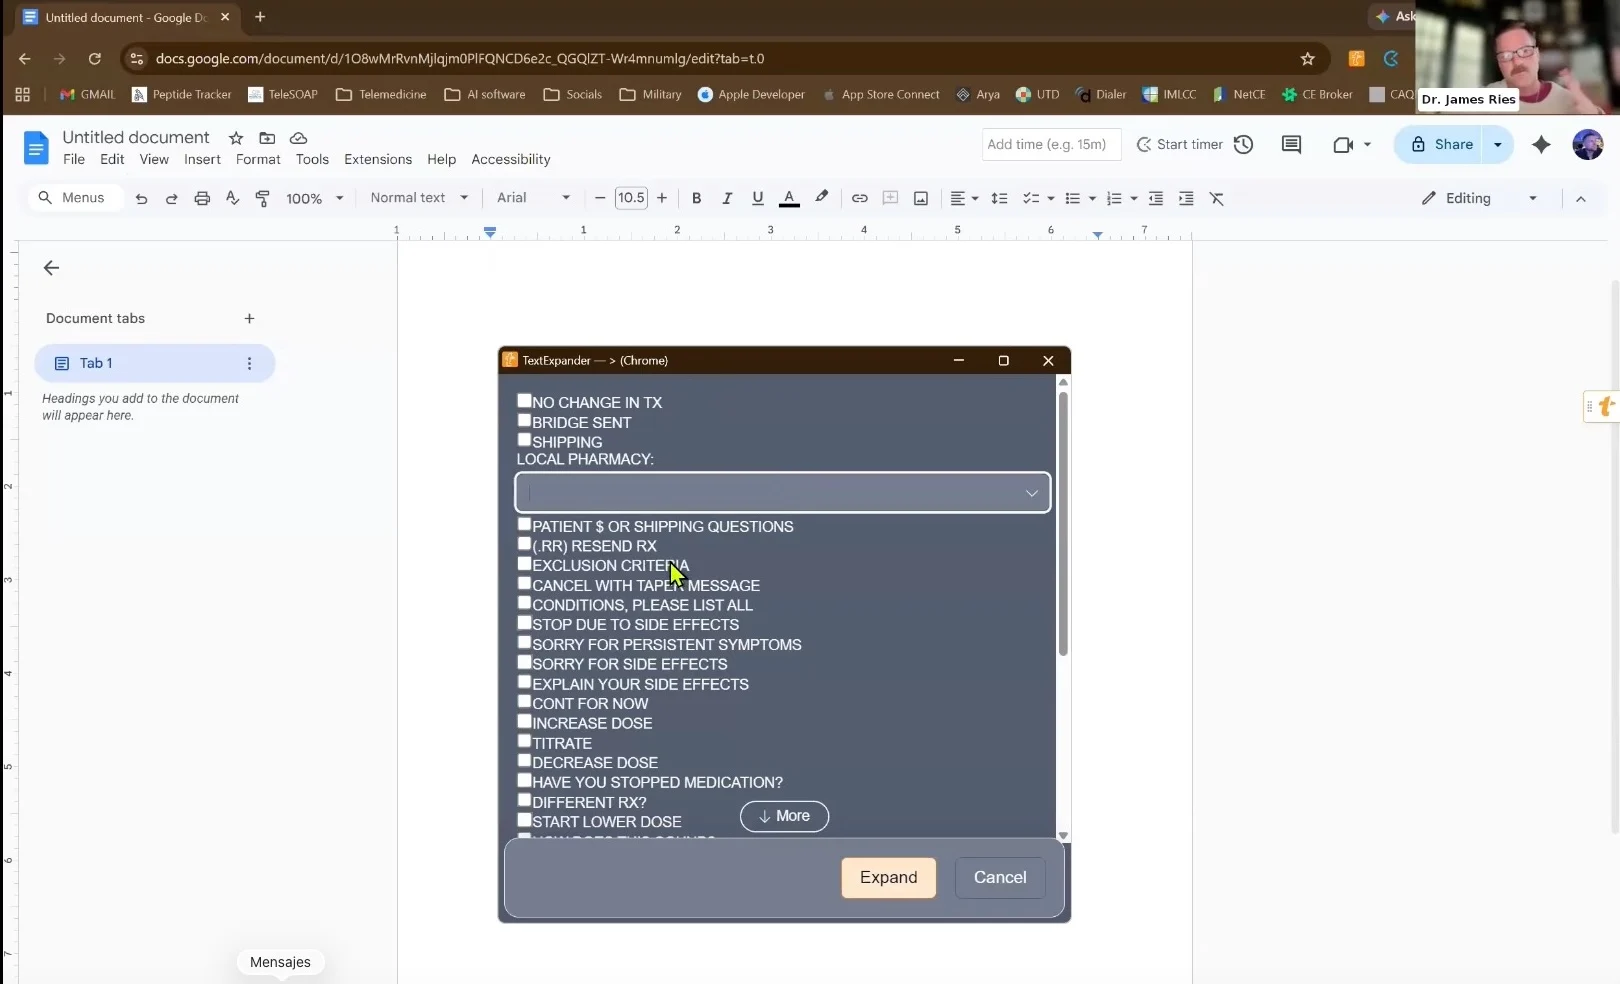Select the INCREASE DOSE checkbox
Screen dimensions: 1620x984
pos(524,721)
